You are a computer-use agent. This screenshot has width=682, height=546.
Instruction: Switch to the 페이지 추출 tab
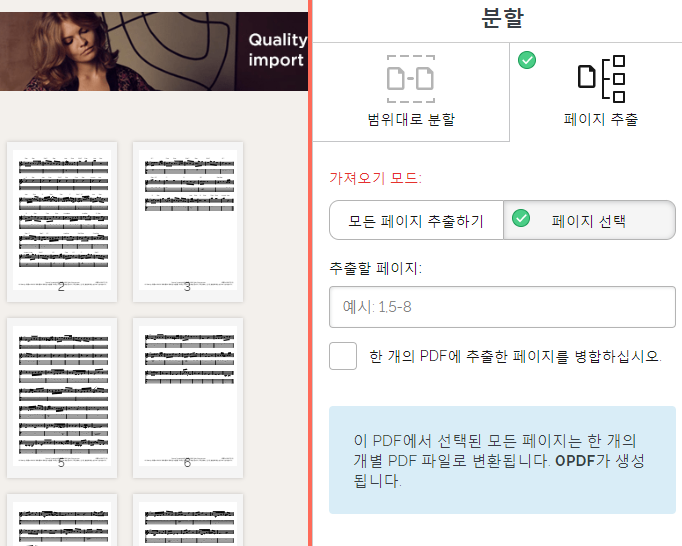(x=596, y=92)
